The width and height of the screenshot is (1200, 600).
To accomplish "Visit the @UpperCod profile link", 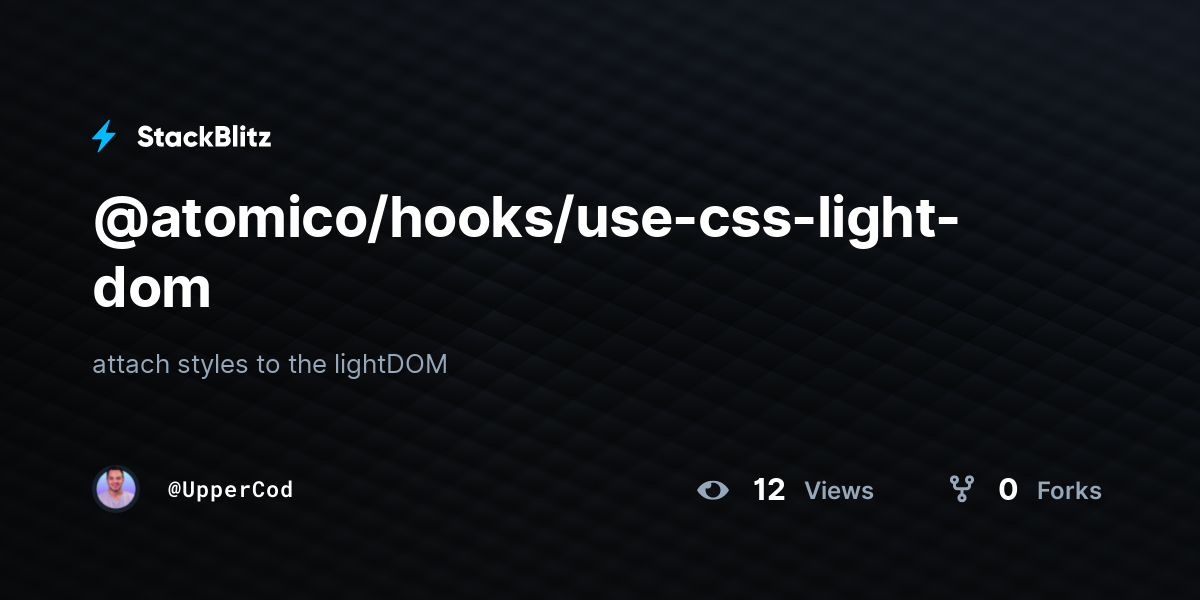I will 230,490.
